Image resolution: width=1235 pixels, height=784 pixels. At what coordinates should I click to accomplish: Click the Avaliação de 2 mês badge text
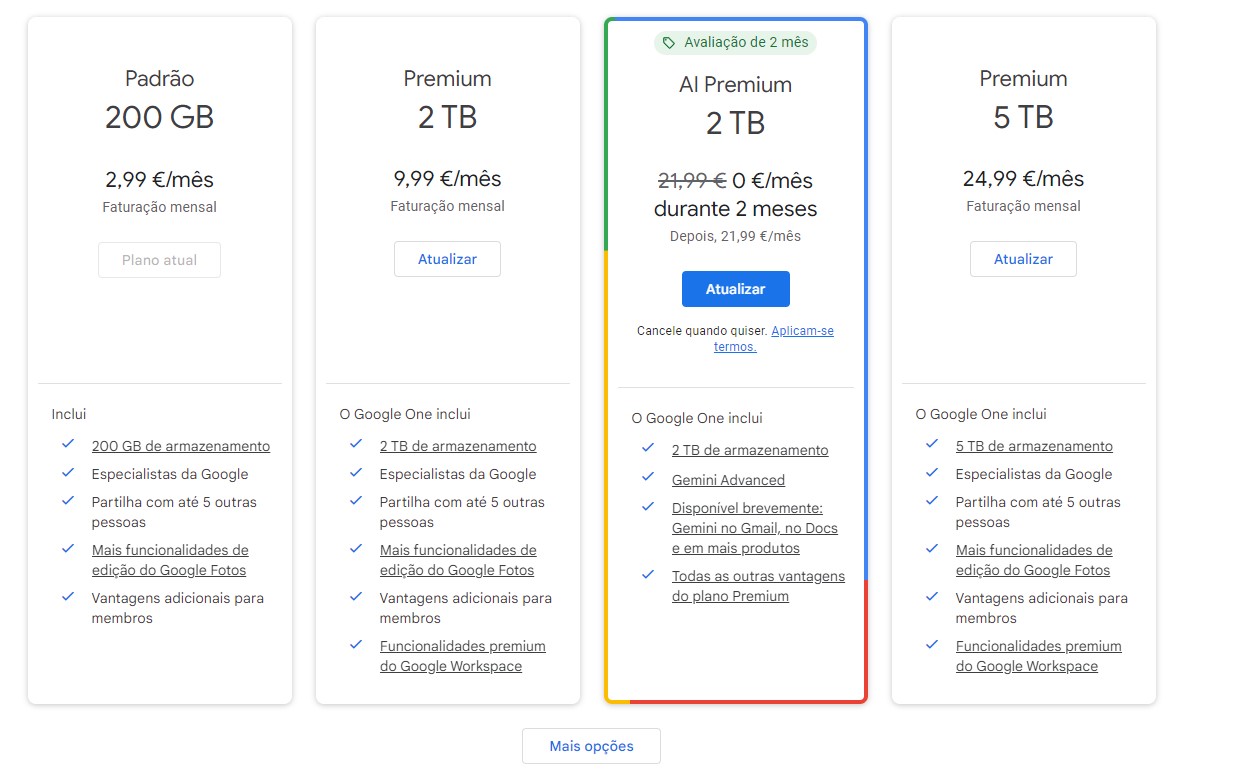[x=746, y=43]
